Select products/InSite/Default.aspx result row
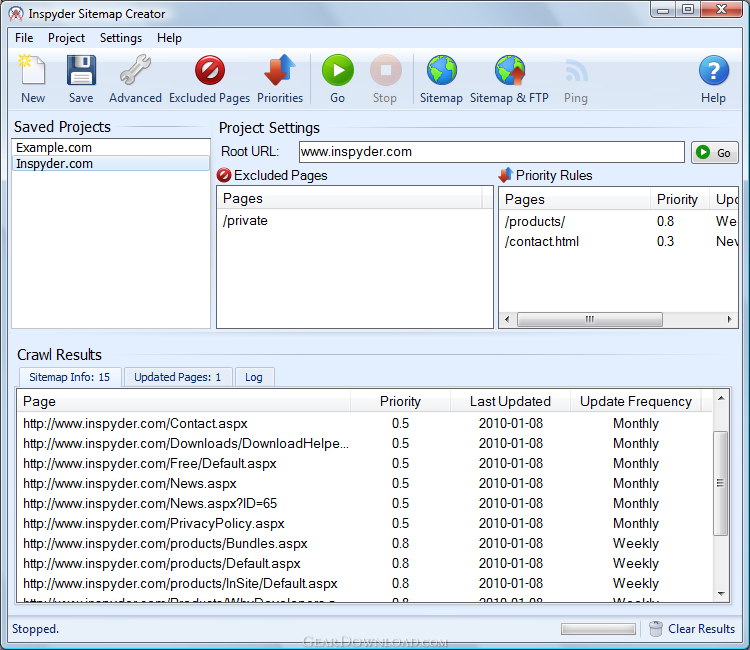 365,584
